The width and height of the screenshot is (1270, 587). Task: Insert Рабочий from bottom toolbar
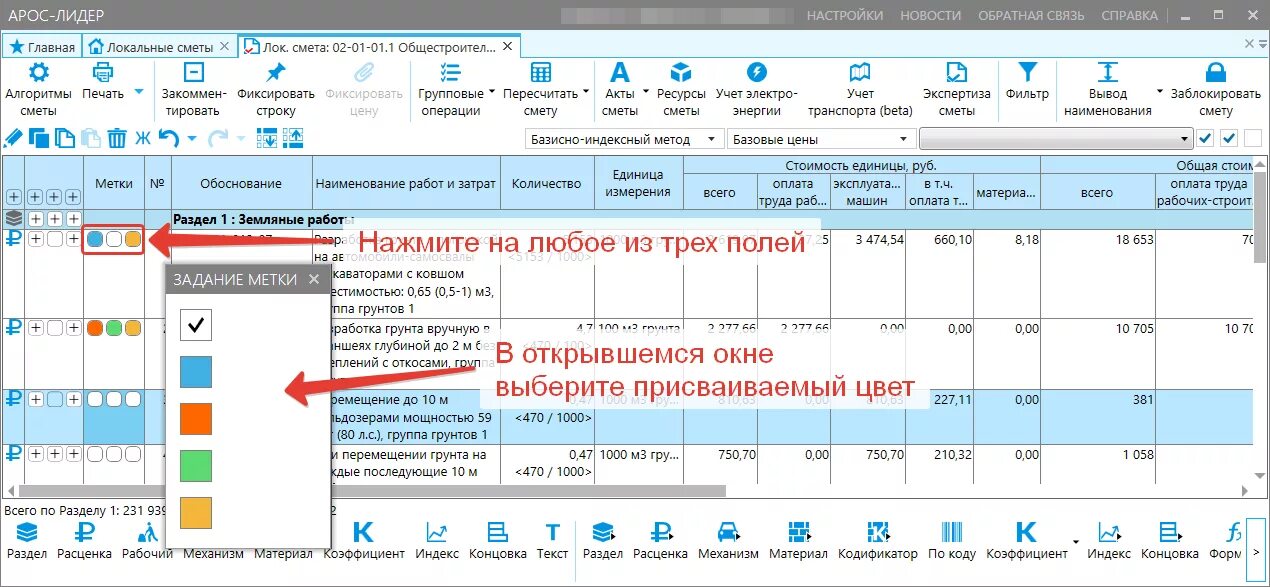click(x=148, y=541)
